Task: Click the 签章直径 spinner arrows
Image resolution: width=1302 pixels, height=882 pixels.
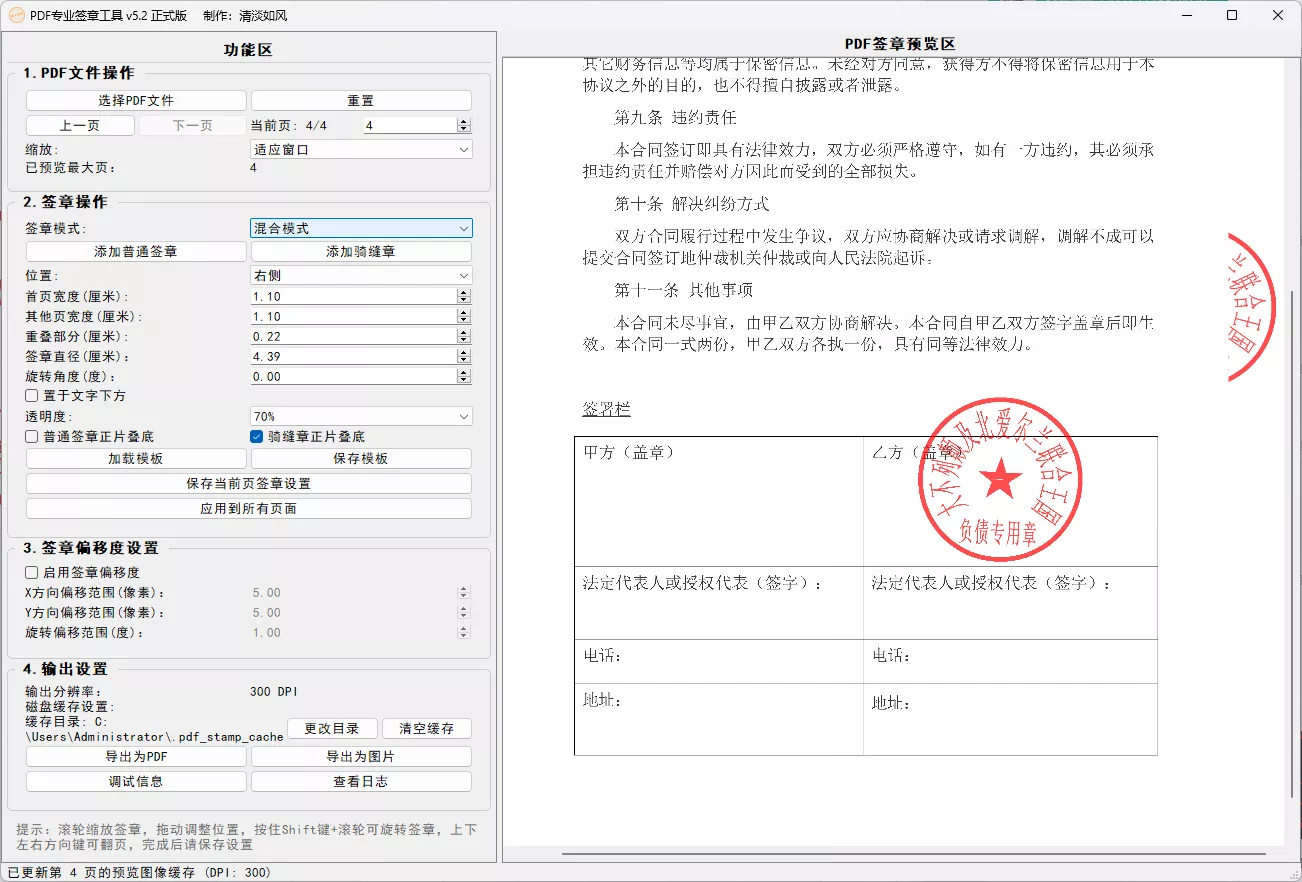Action: pyautogui.click(x=464, y=356)
